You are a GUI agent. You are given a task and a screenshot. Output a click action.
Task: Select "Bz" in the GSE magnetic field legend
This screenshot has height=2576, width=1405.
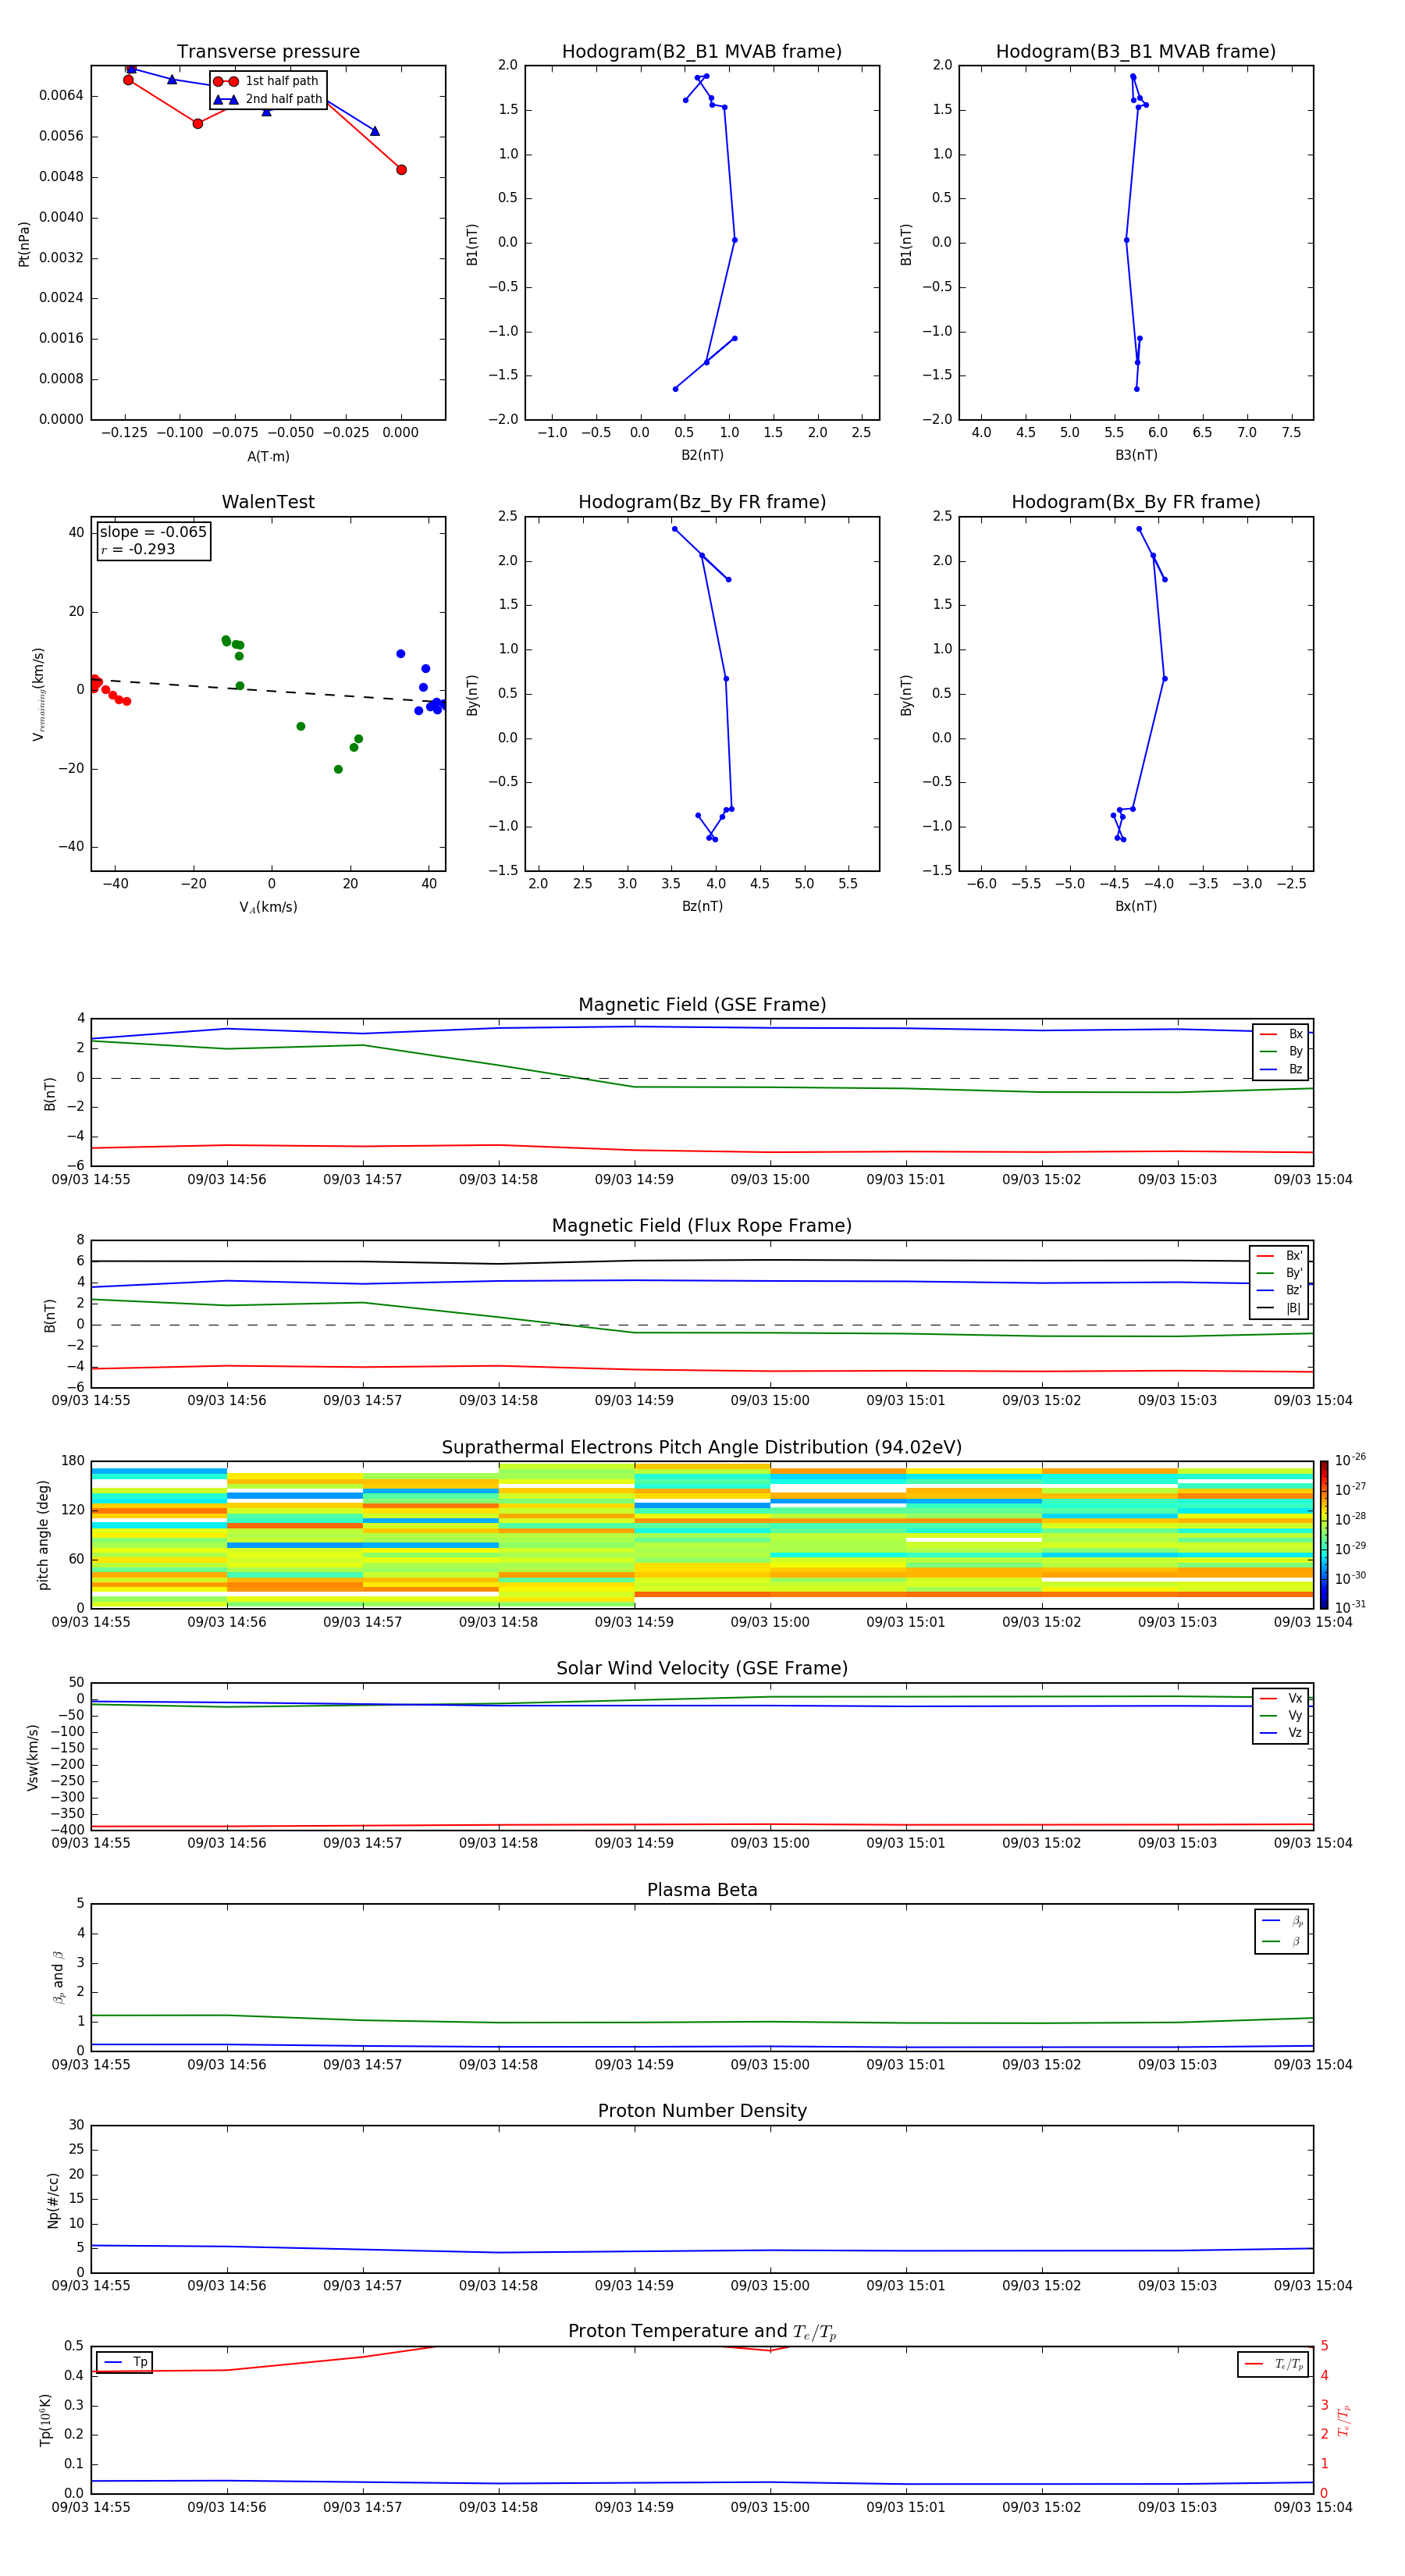(x=1281, y=1069)
